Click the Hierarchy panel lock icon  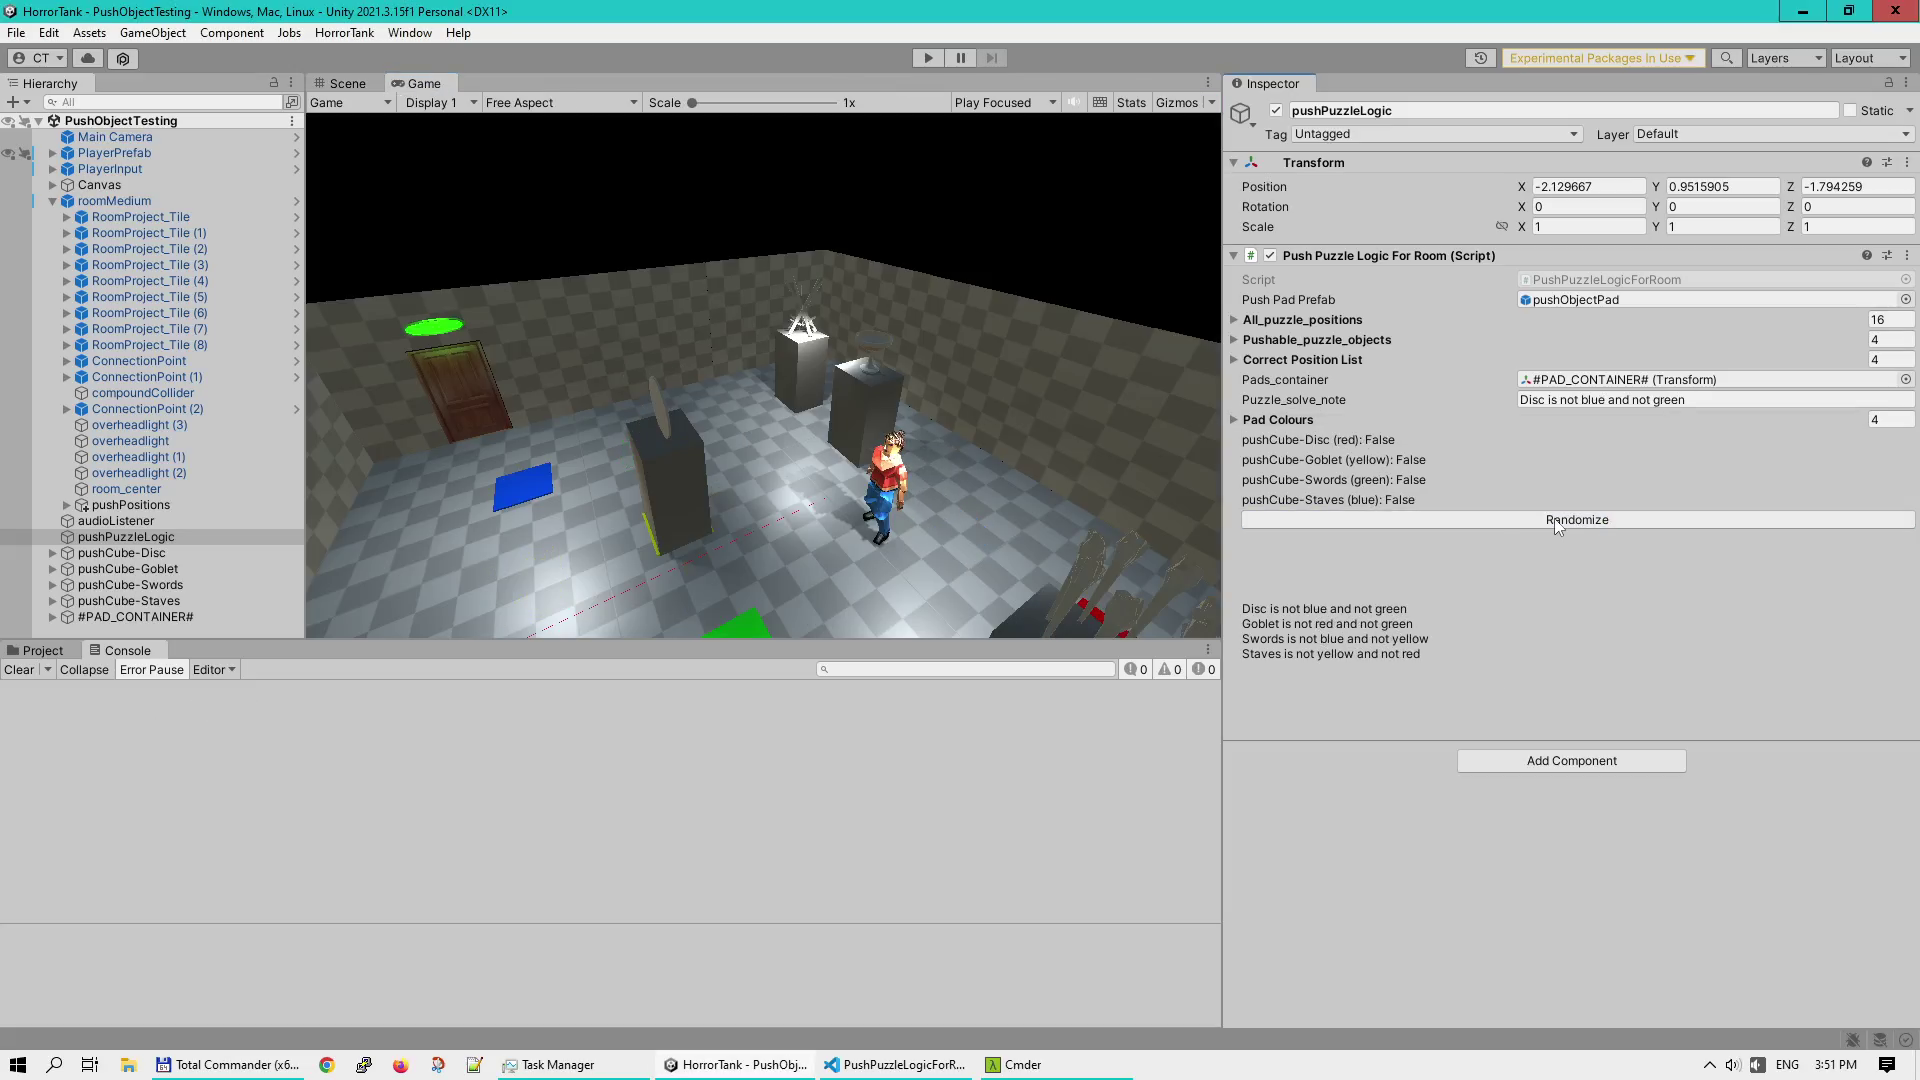click(x=274, y=83)
